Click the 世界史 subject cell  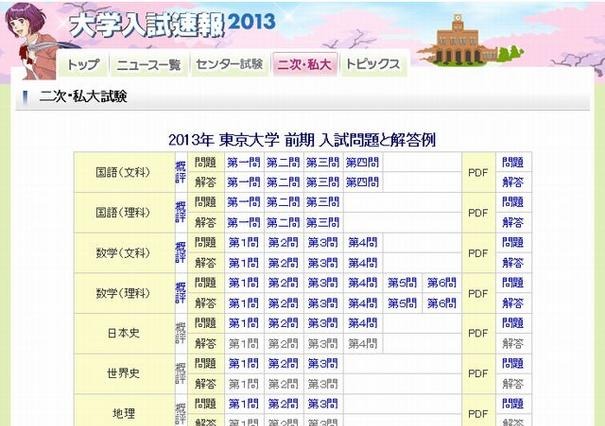[124, 374]
